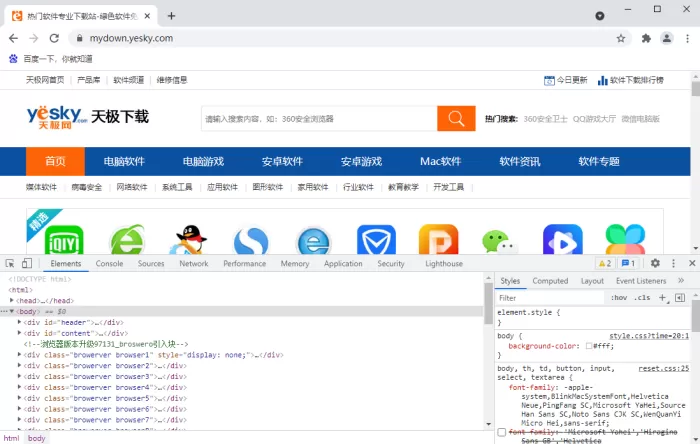700x444 pixels.
Task: Add new style rule plus icon
Action: click(x=663, y=298)
